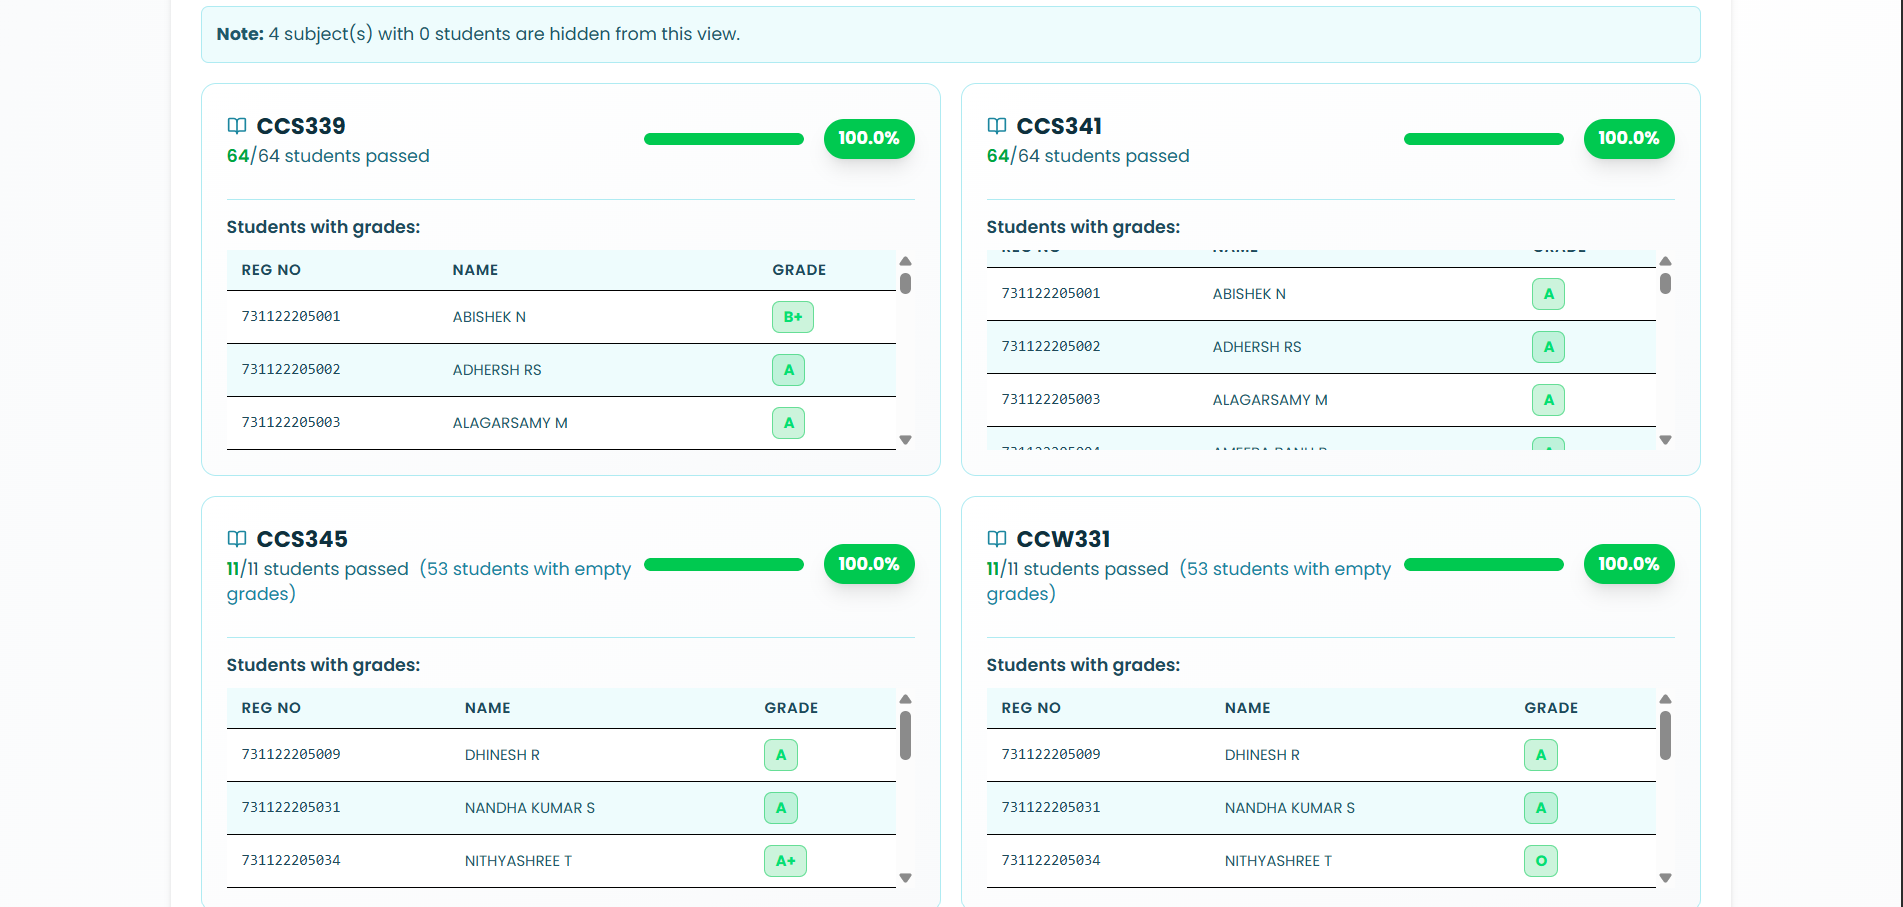
Task: Click A grade badge for ALAGARSAMY M in CCS339
Action: tap(789, 423)
